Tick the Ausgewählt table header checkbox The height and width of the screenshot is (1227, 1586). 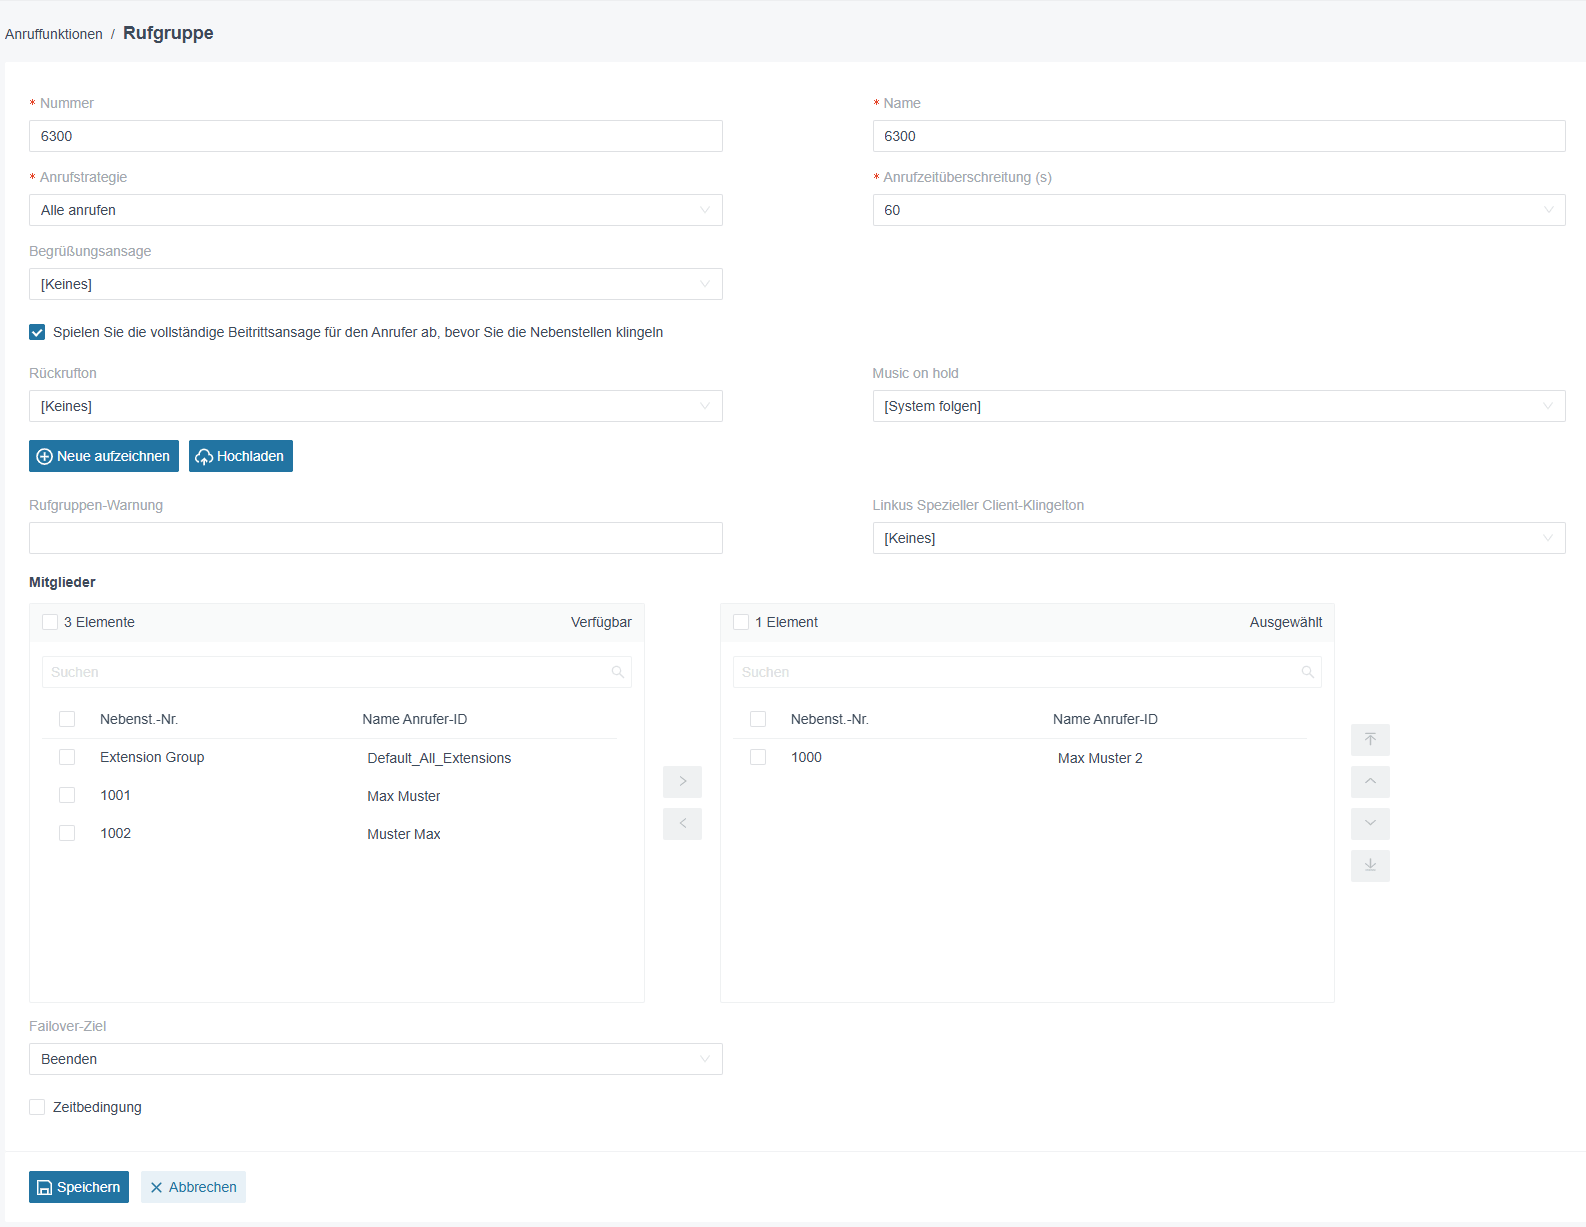758,719
